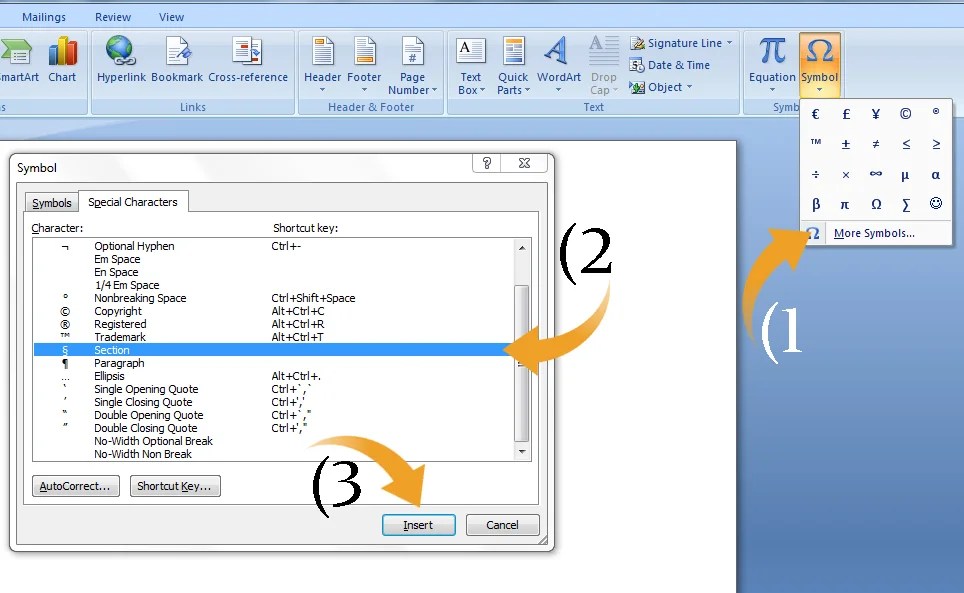Insert a Drop Cap

pyautogui.click(x=603, y=62)
